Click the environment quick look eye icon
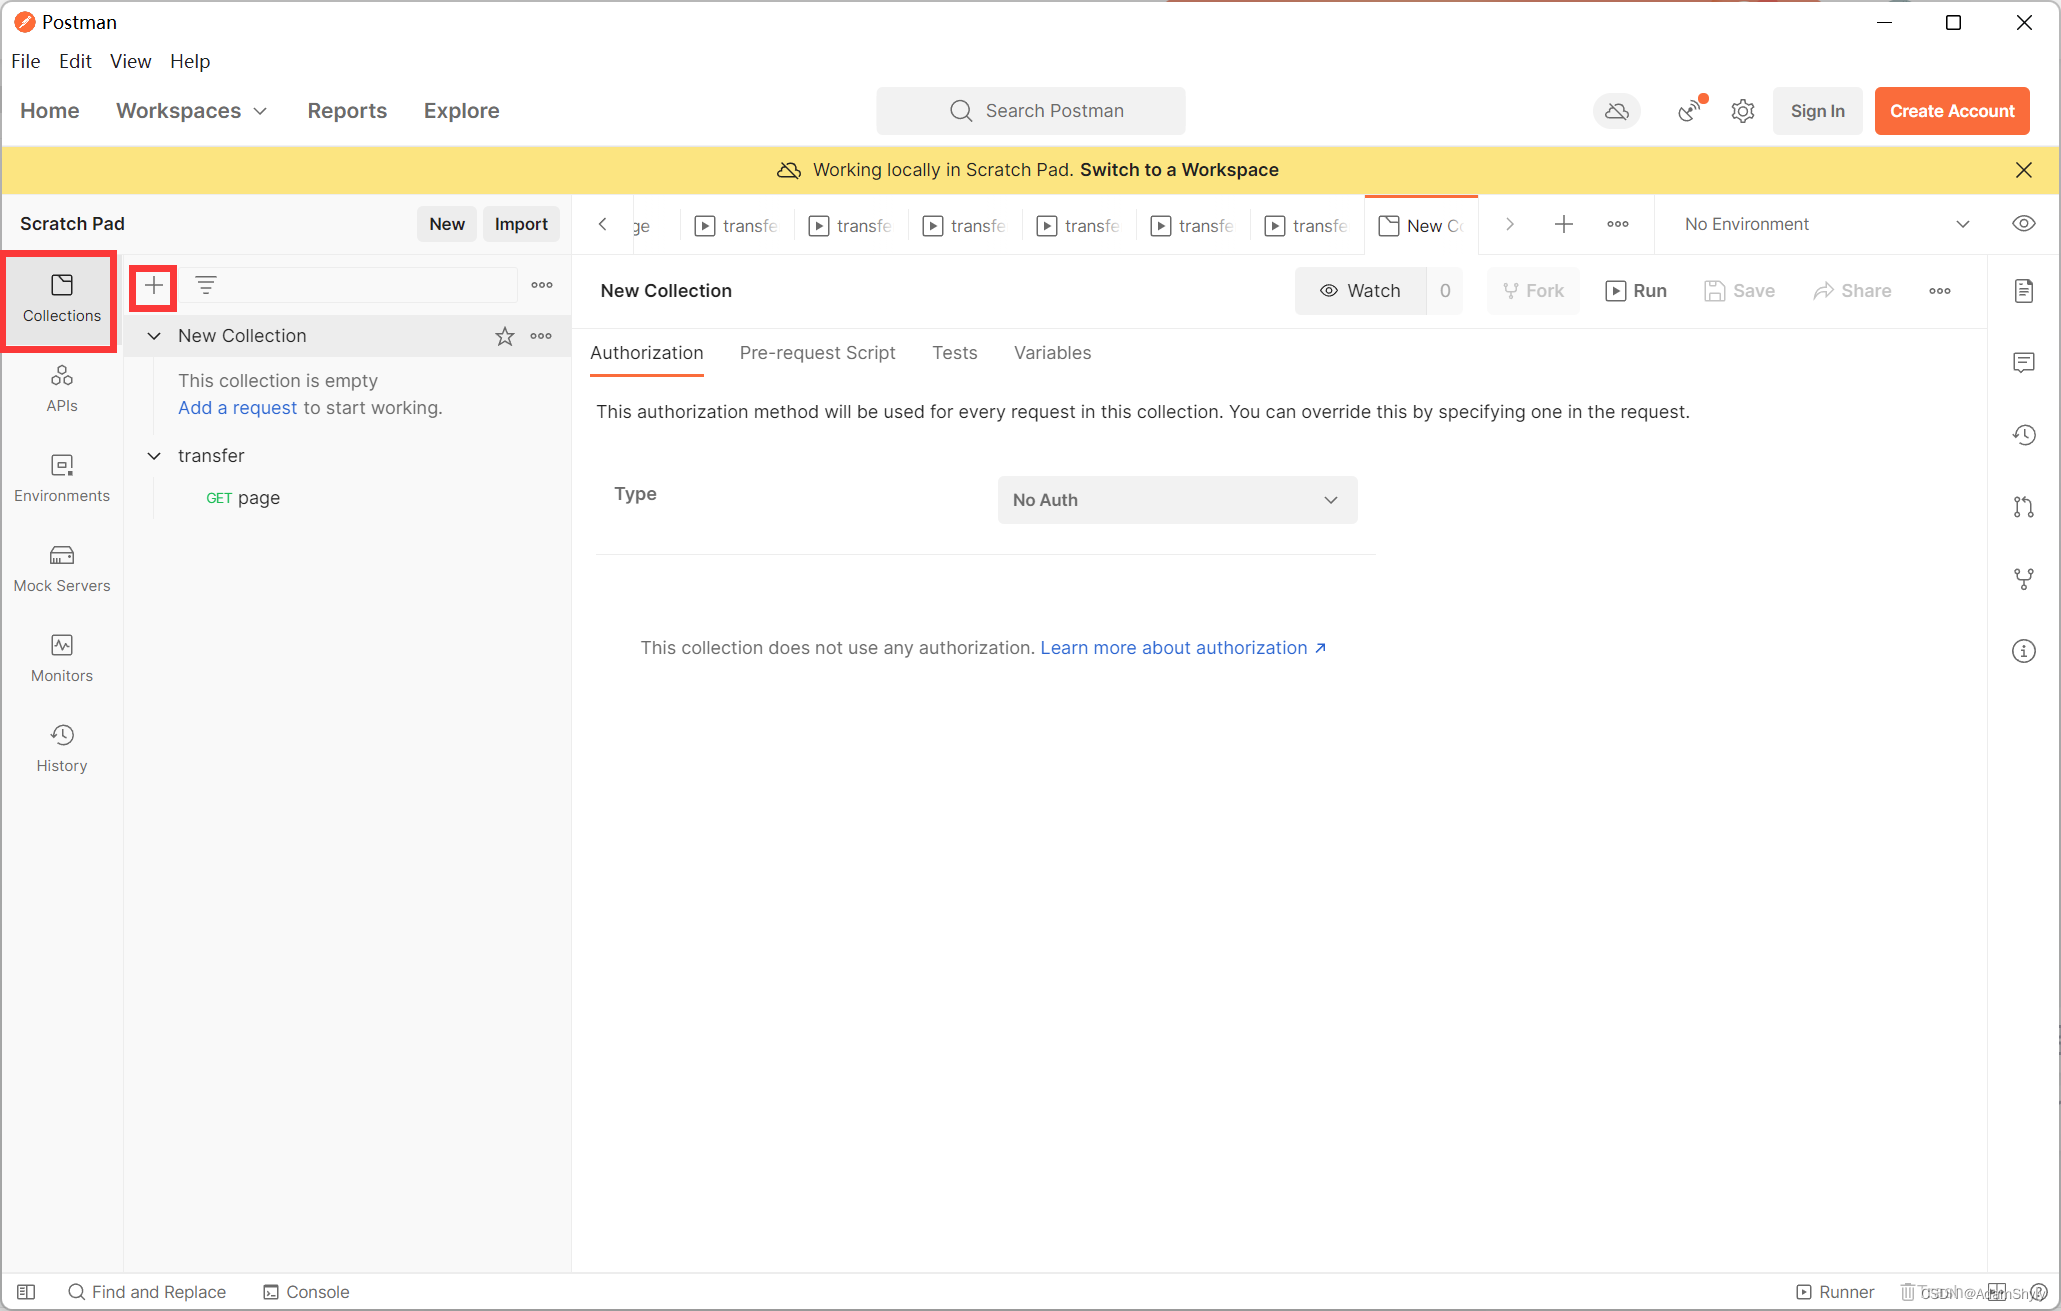This screenshot has width=2061, height=1311. click(2023, 224)
